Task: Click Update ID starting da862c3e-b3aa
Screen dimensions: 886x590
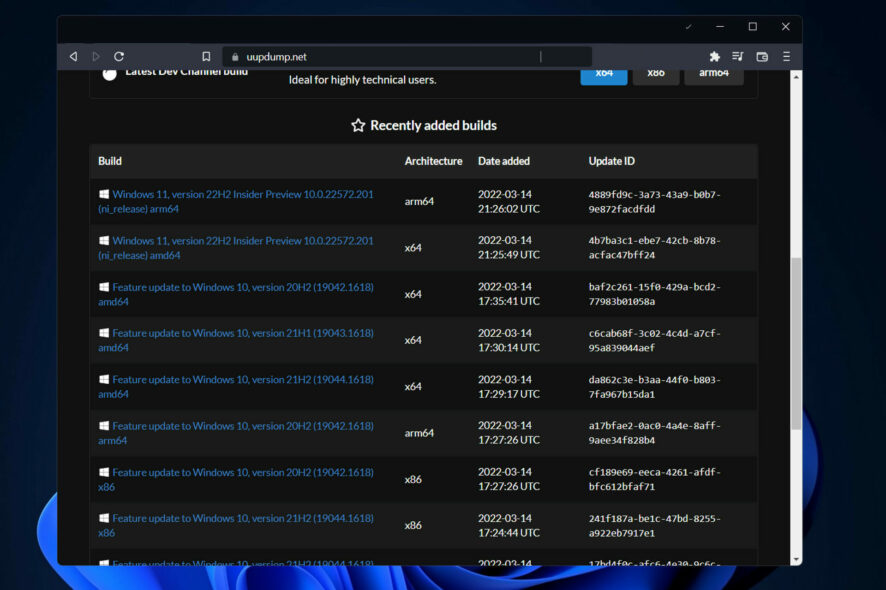Action: point(654,387)
